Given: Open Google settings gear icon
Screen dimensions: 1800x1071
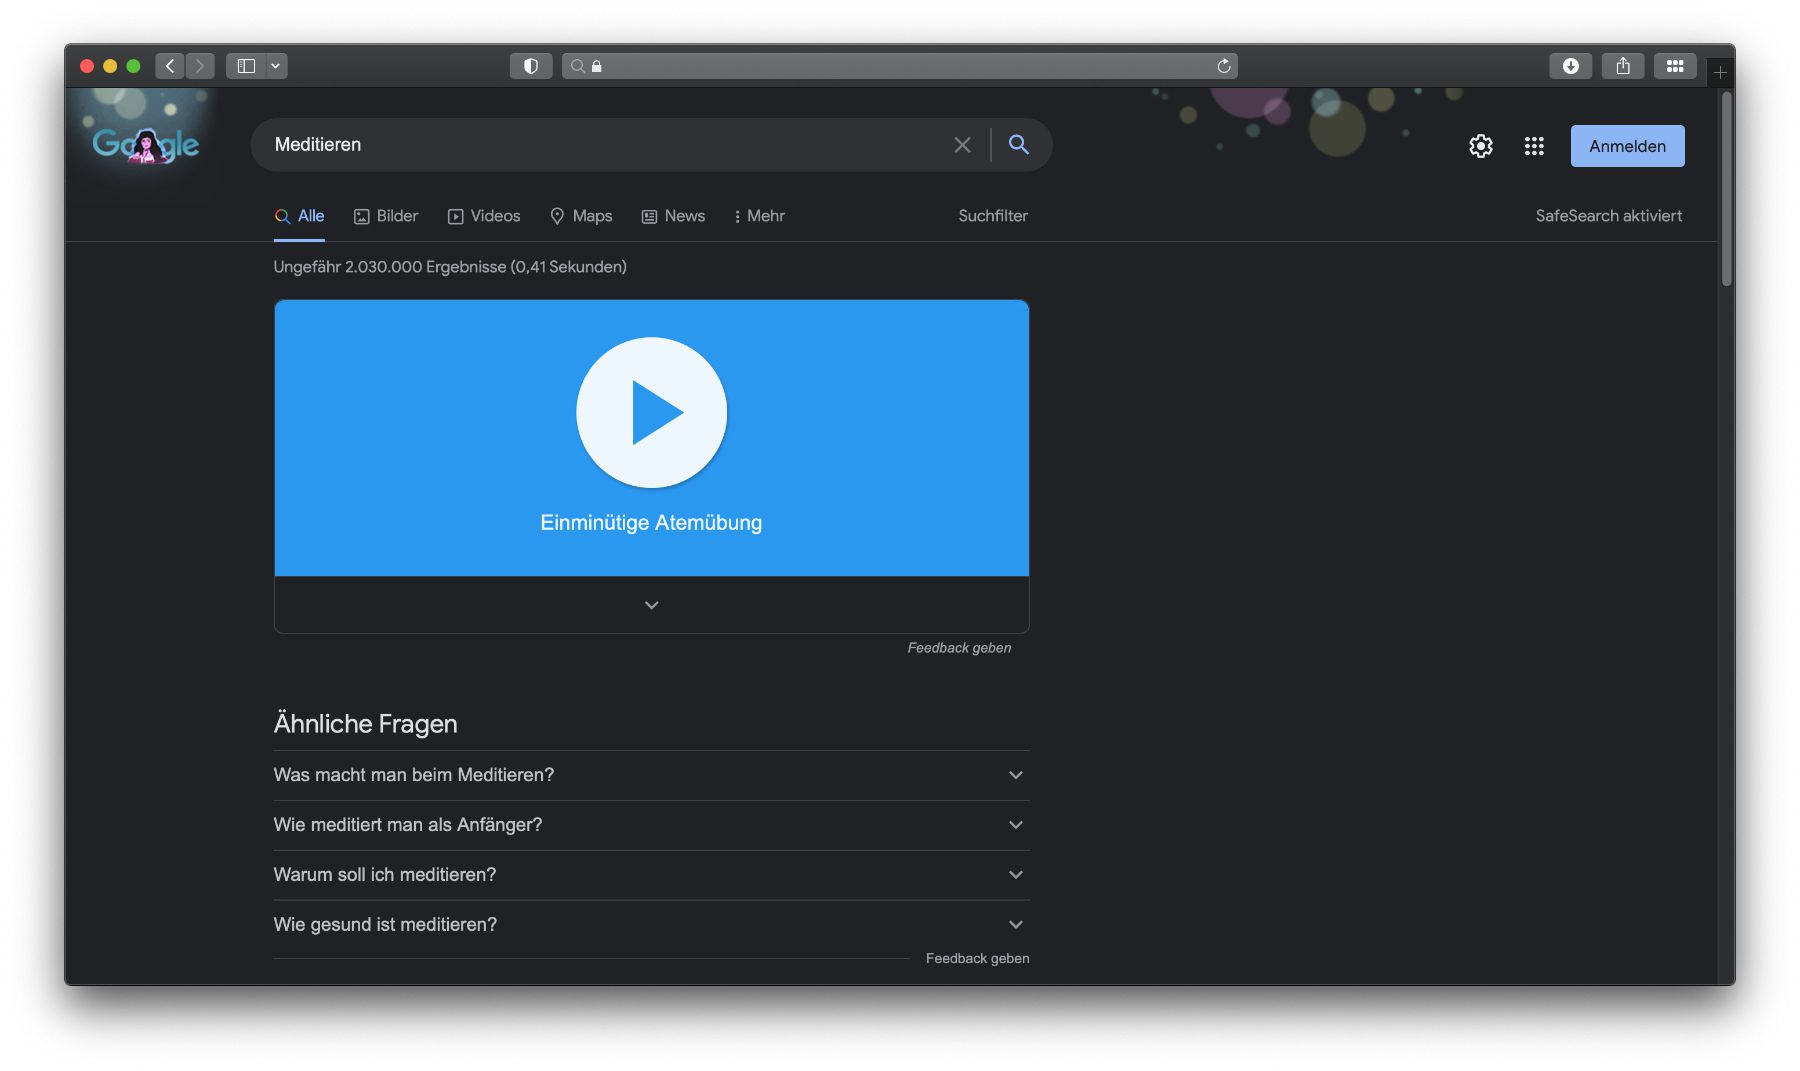Looking at the screenshot, I should point(1480,146).
